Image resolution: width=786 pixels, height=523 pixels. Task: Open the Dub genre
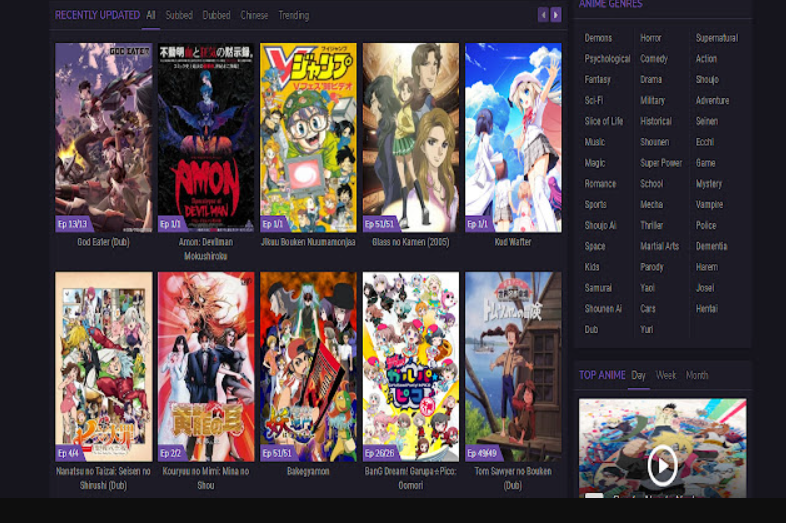[591, 330]
